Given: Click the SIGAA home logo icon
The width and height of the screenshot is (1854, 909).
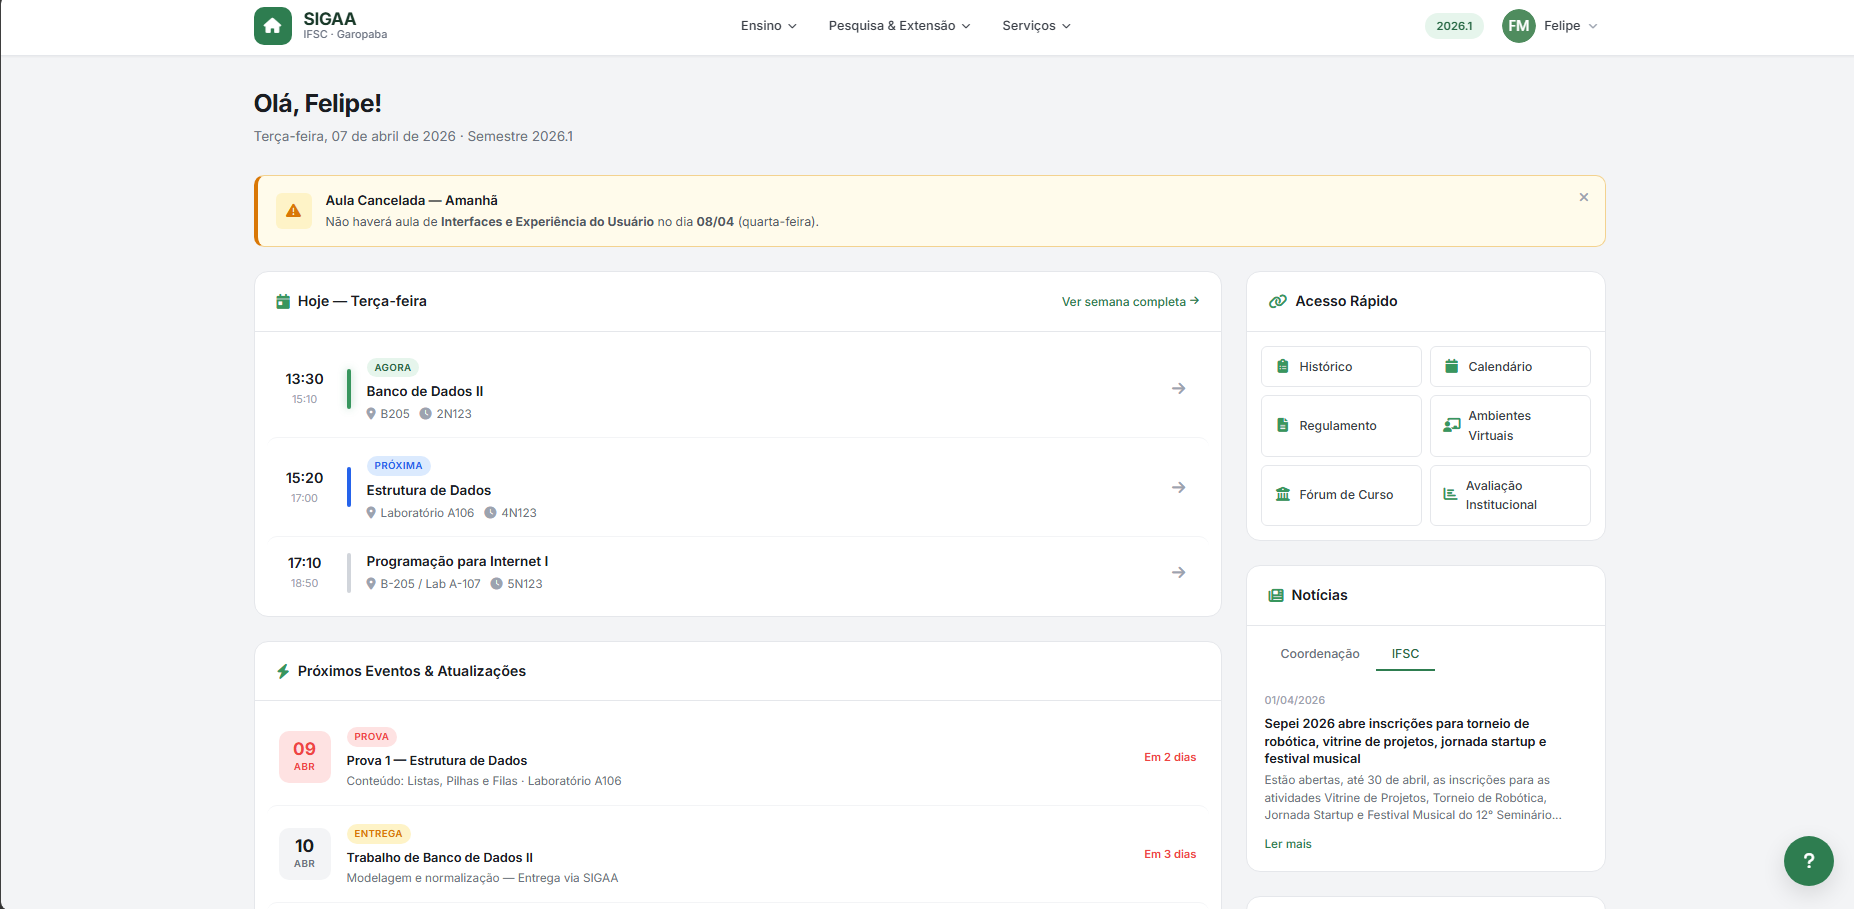Looking at the screenshot, I should (x=273, y=26).
